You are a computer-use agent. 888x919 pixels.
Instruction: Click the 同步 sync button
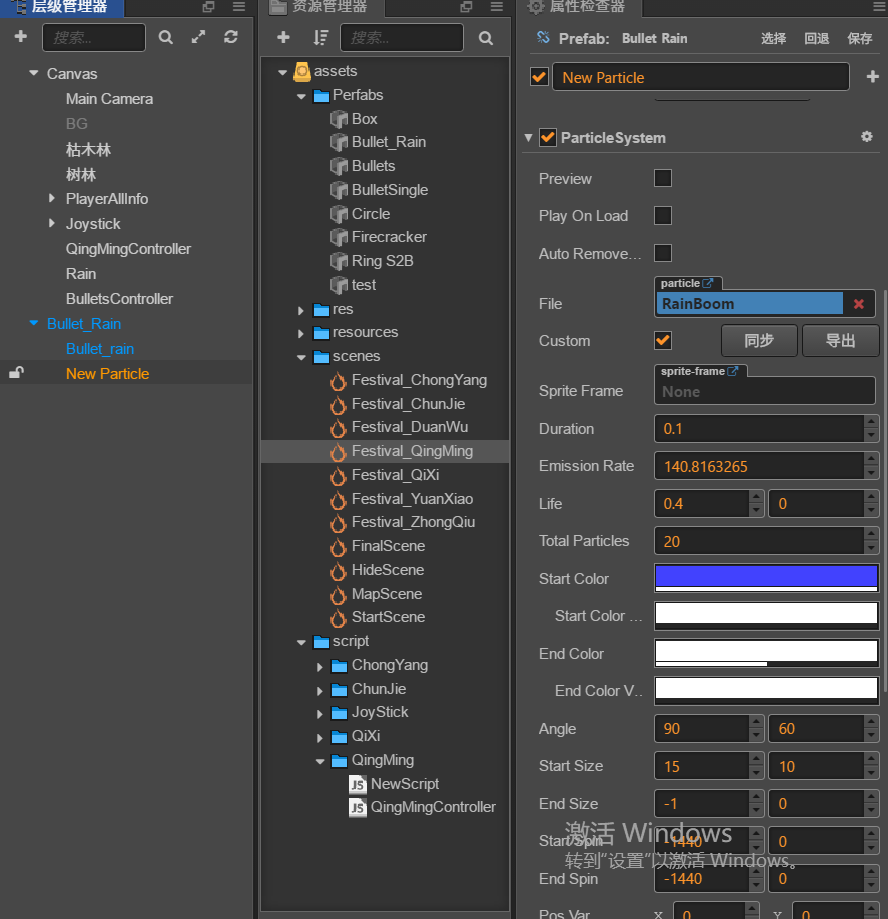tap(759, 341)
